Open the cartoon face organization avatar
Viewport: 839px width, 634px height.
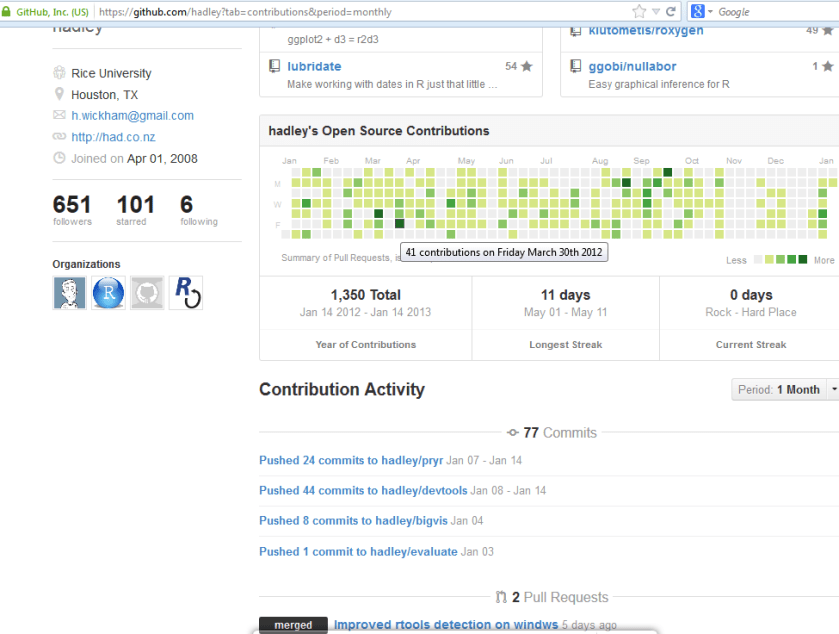pyautogui.click(x=69, y=293)
